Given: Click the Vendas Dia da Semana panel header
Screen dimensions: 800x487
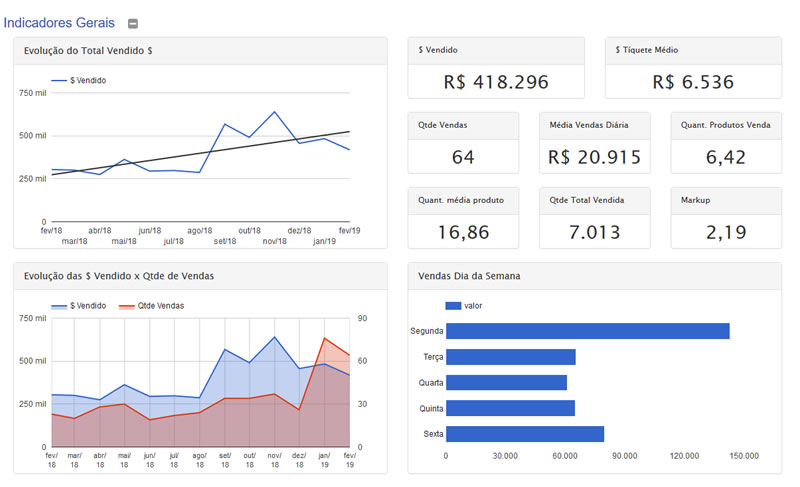Looking at the screenshot, I should pyautogui.click(x=594, y=275).
